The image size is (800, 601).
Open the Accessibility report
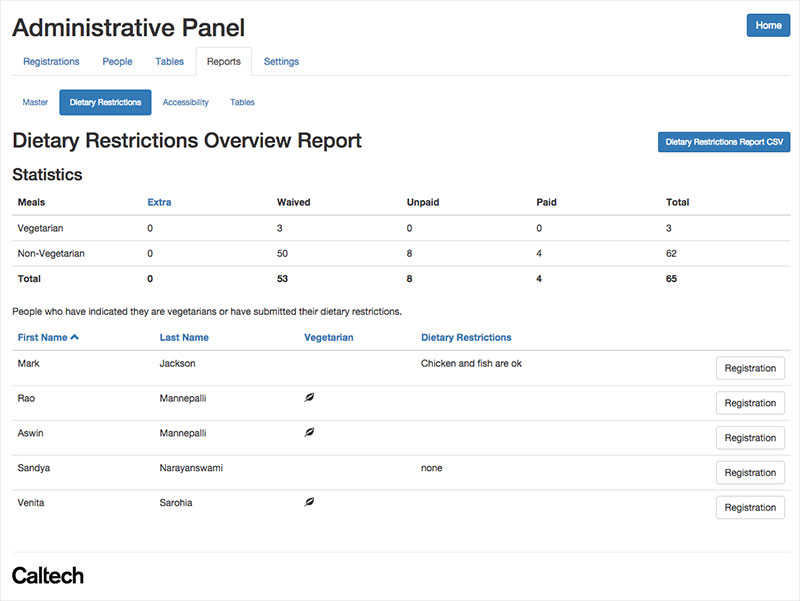186,103
